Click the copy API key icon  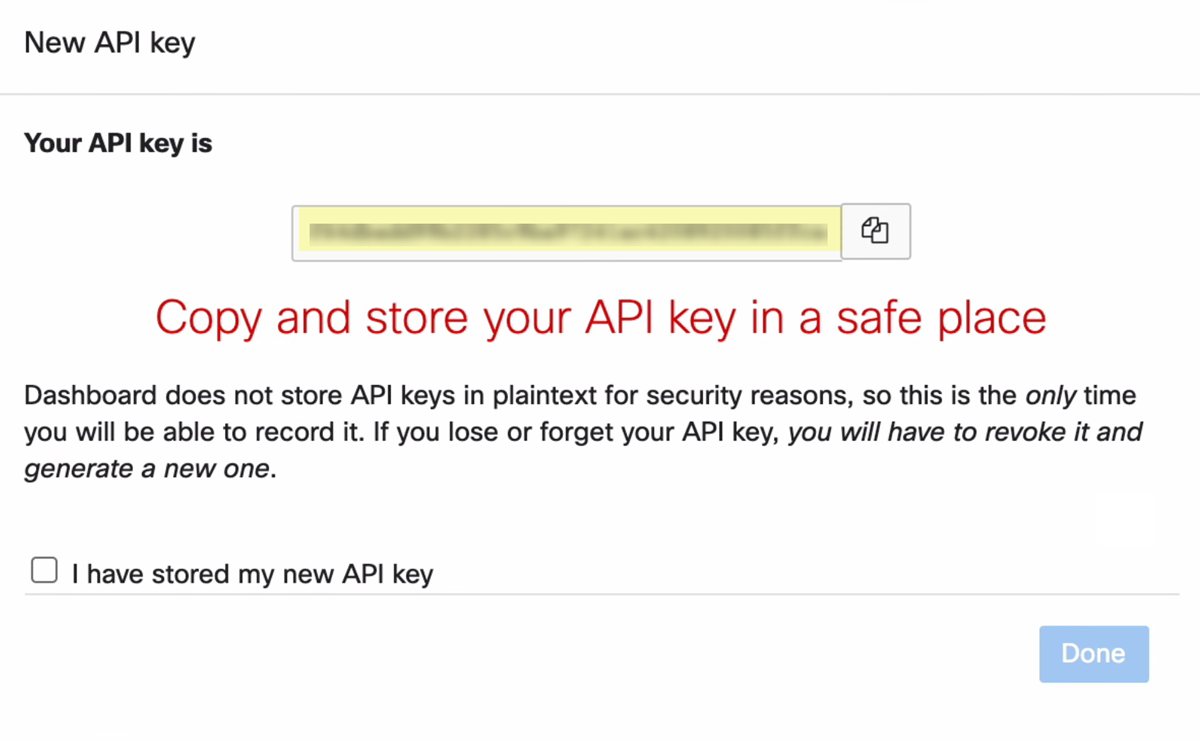click(x=875, y=232)
